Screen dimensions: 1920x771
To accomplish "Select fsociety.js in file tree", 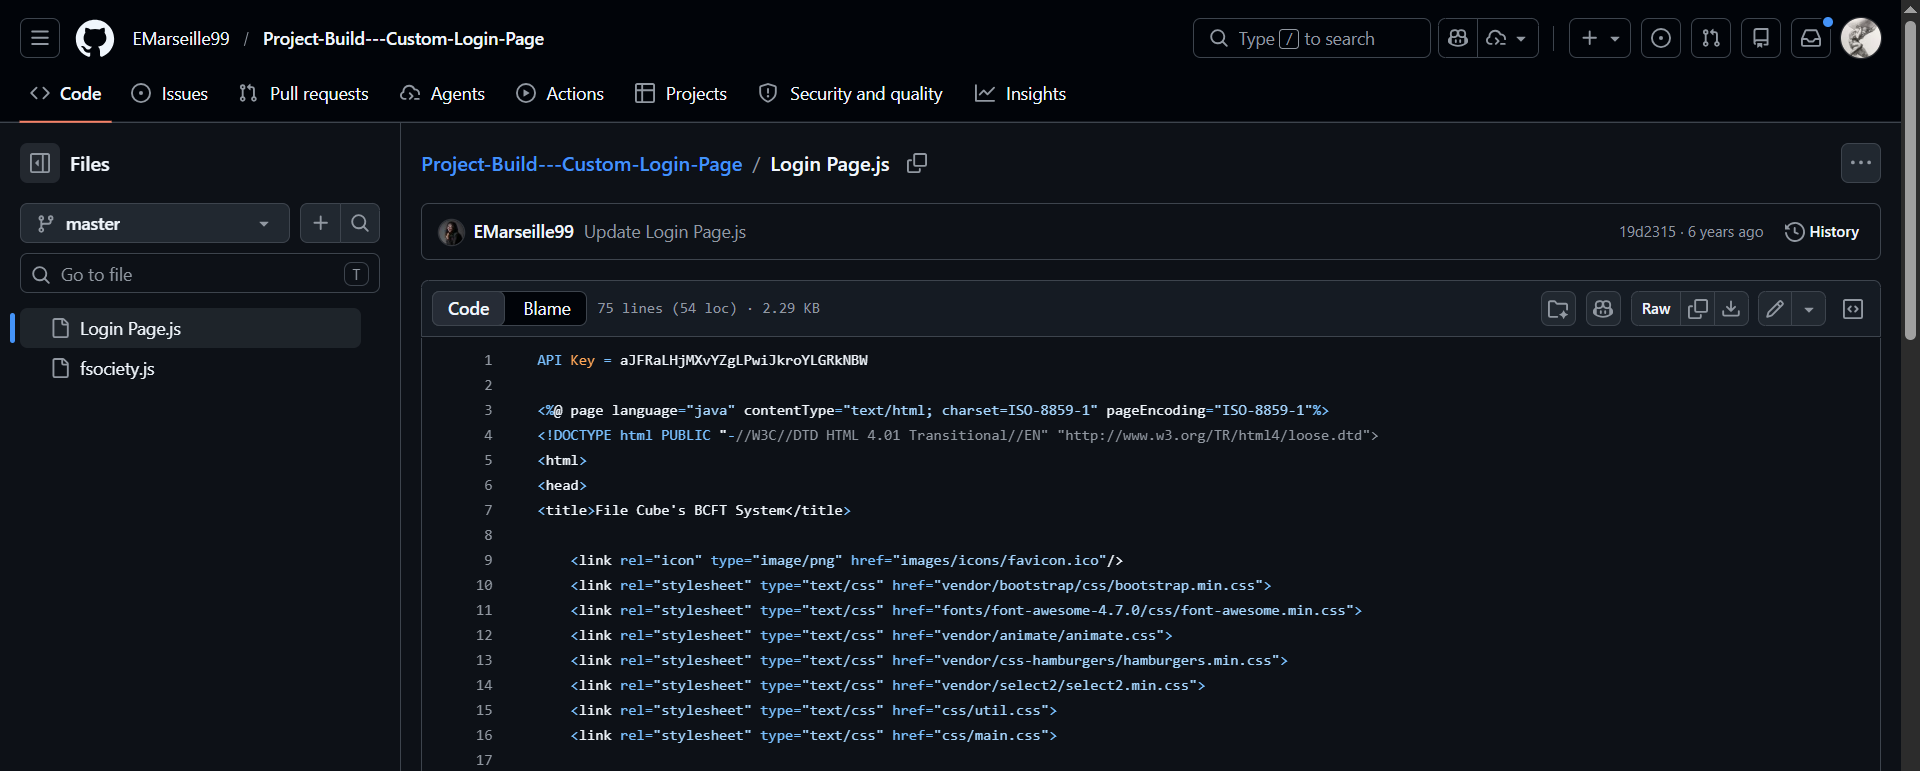I will click(190, 368).
